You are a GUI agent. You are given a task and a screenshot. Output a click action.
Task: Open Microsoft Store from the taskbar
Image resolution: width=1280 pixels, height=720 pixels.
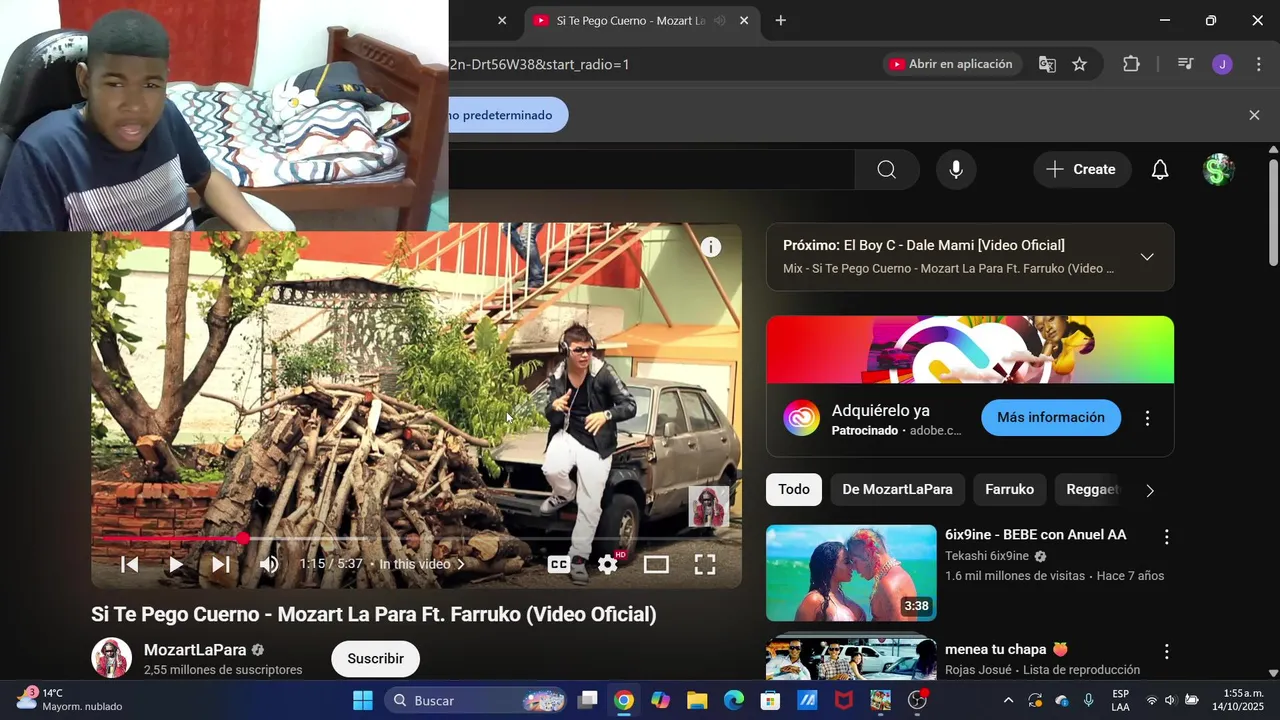tap(770, 700)
